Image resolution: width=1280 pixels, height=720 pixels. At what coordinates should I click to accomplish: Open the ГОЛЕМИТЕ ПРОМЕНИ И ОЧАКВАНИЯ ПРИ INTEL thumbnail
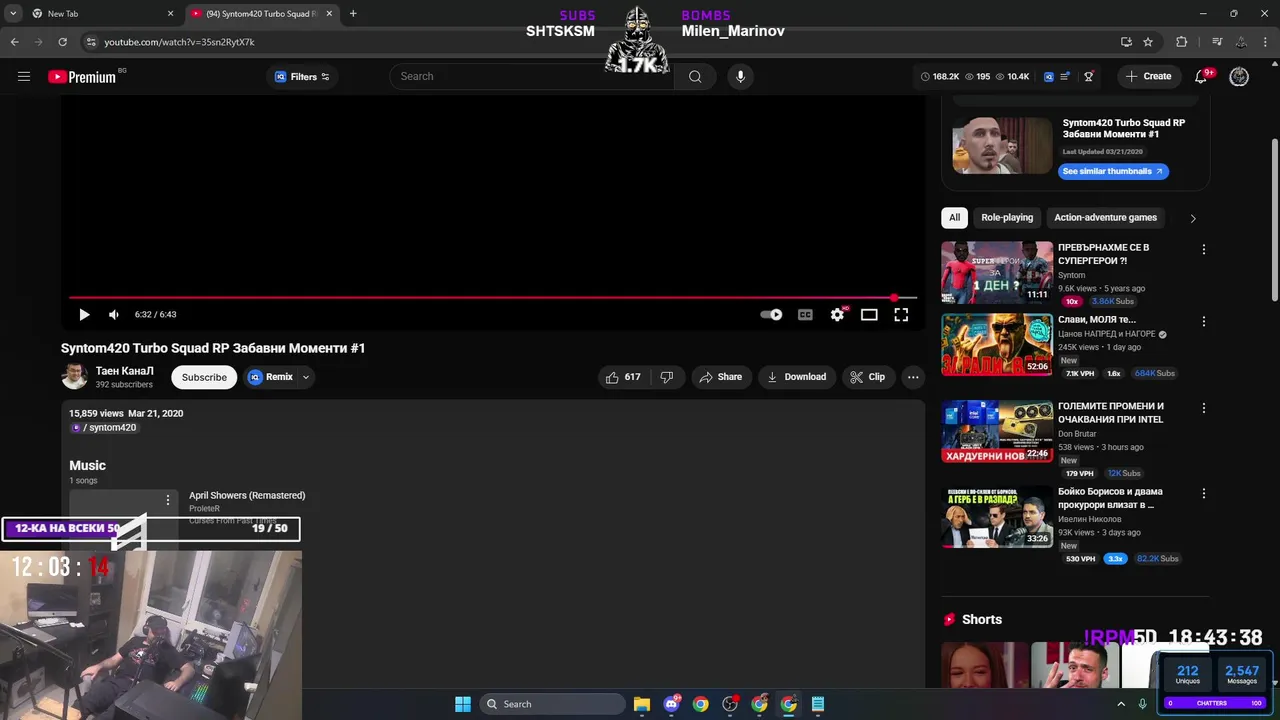click(997, 431)
